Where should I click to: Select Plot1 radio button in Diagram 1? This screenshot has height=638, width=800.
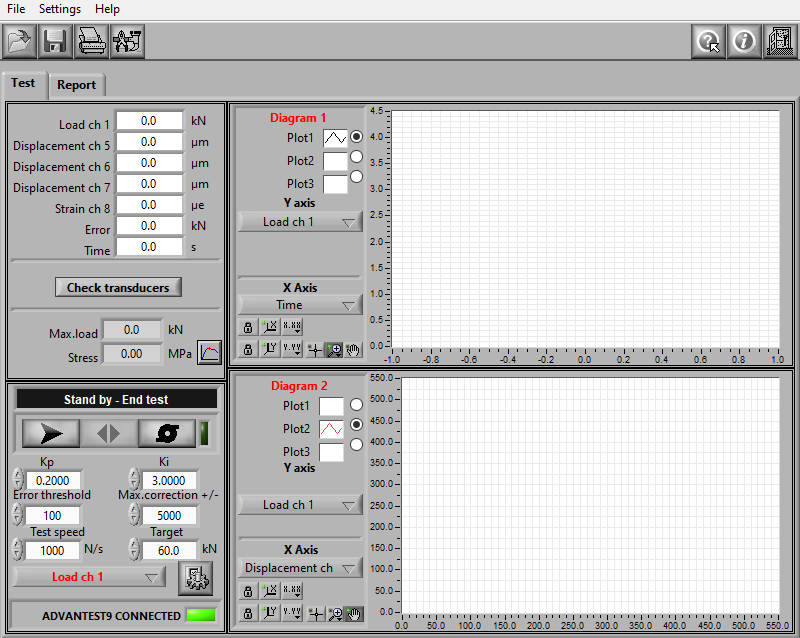click(356, 136)
